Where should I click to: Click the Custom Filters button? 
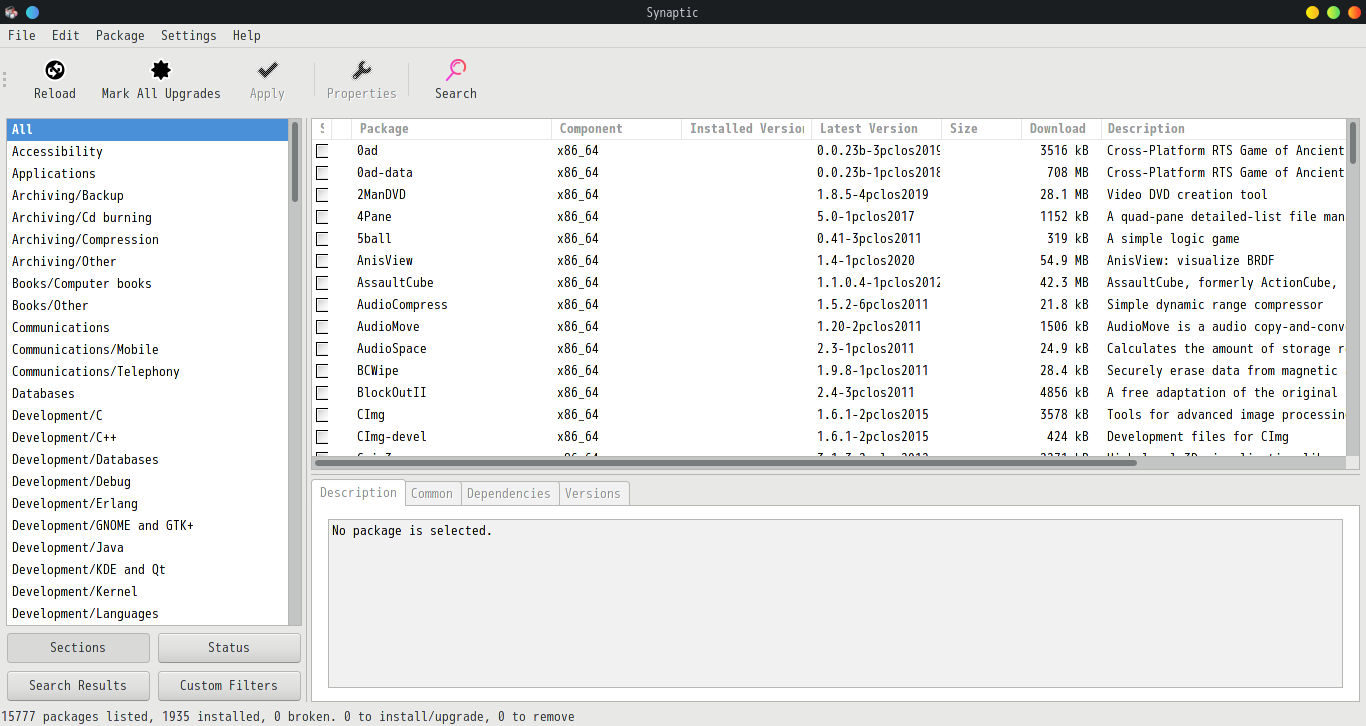229,685
